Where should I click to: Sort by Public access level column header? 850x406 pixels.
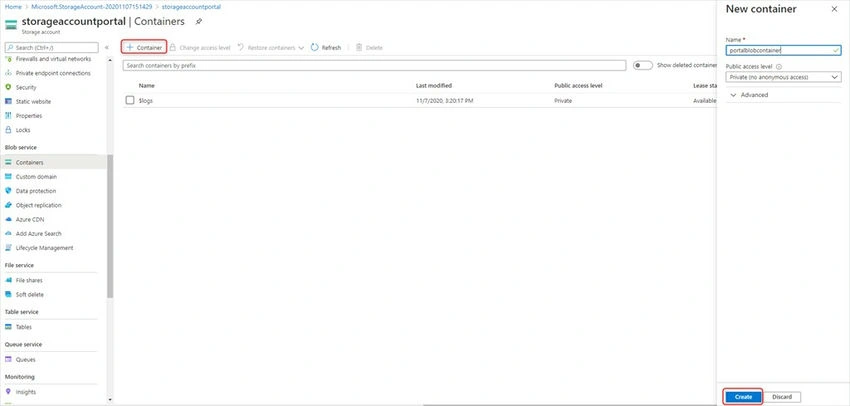578,86
